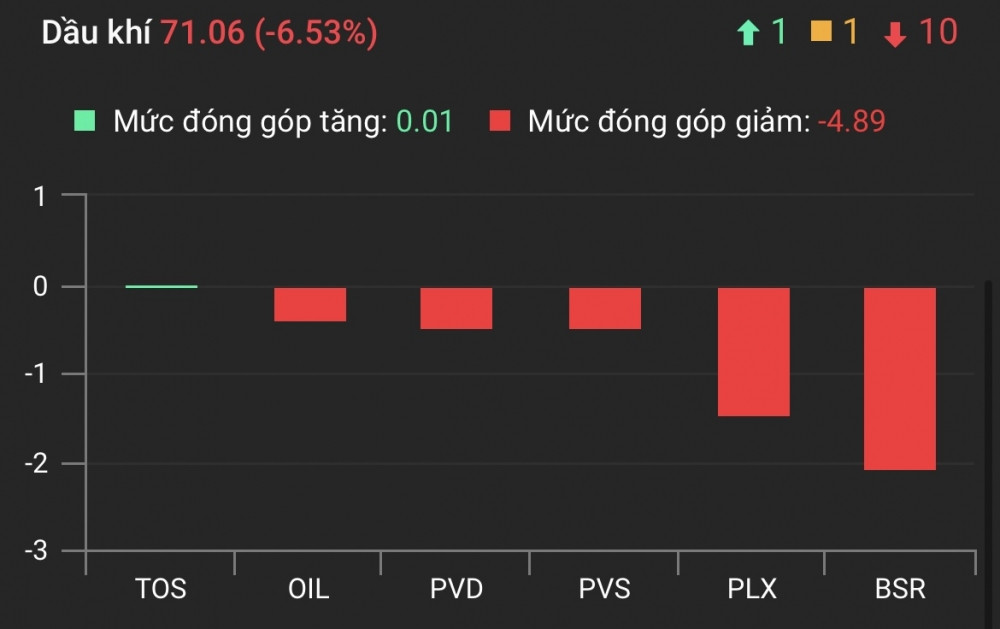
Task: Click the count of 10 decliners
Action: click(x=937, y=33)
